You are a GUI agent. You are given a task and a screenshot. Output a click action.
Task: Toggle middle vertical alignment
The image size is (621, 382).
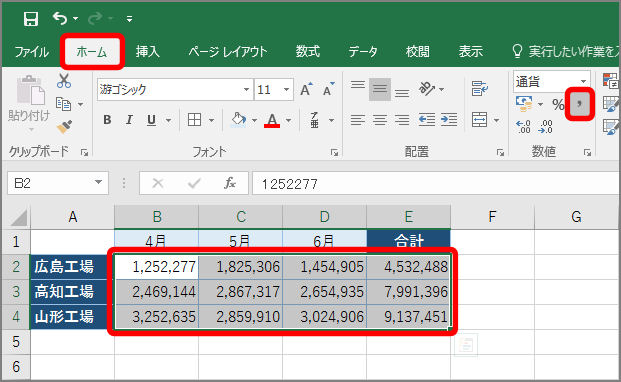click(380, 89)
